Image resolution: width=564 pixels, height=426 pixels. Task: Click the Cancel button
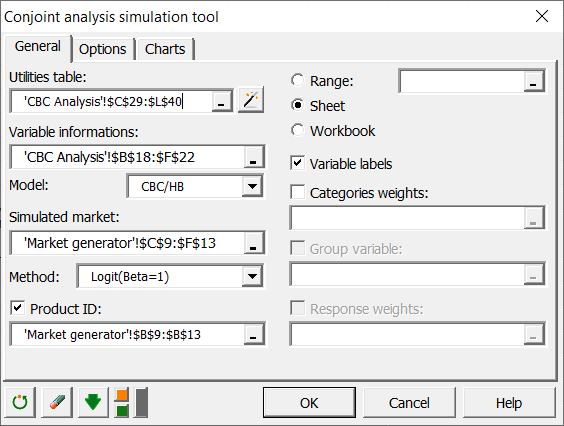(409, 403)
